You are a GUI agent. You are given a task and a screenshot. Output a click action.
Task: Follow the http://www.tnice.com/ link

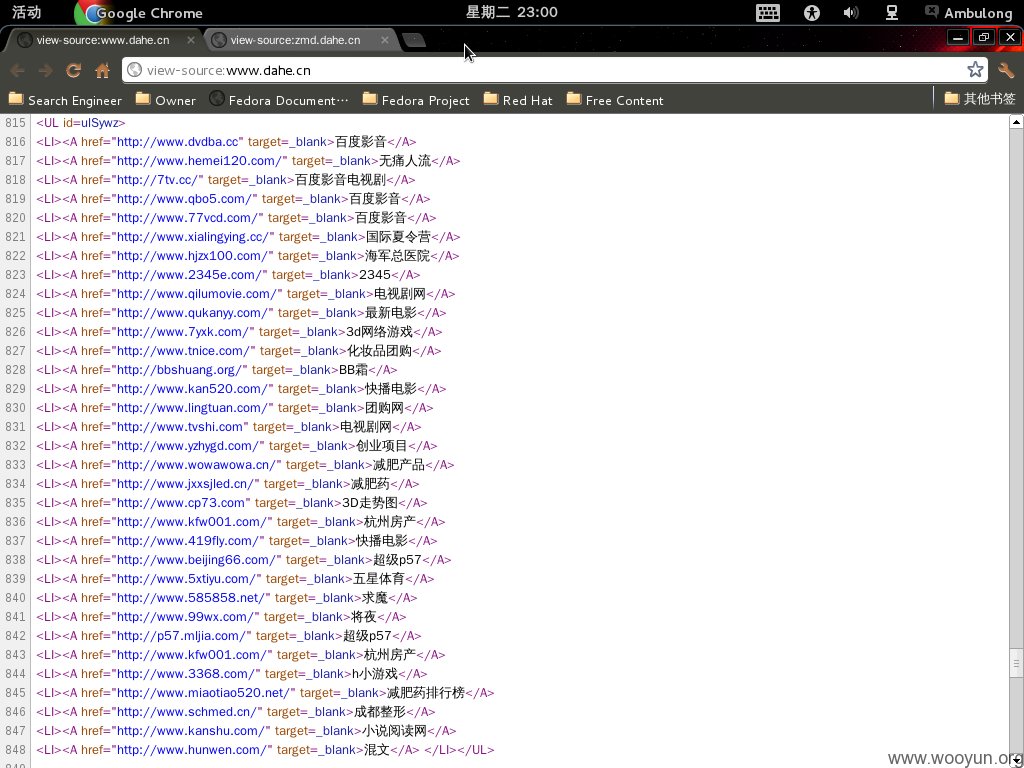[184, 350]
